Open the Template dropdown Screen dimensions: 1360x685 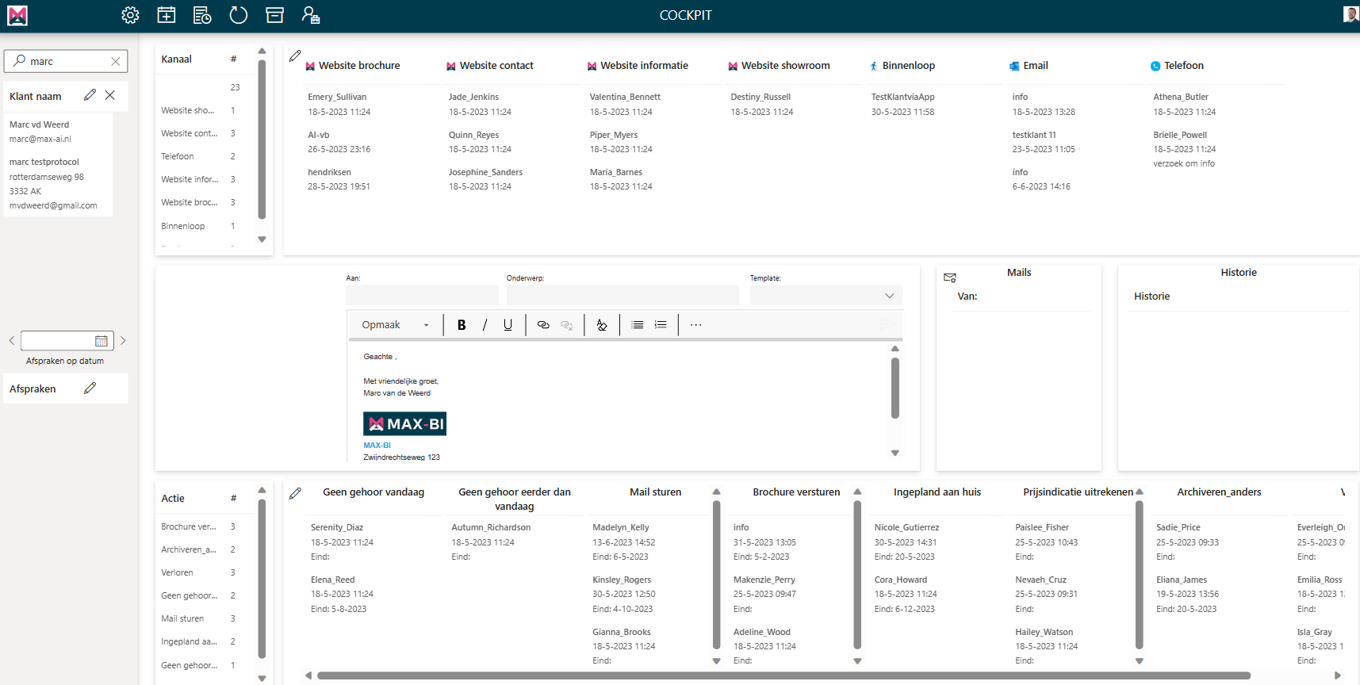(826, 296)
